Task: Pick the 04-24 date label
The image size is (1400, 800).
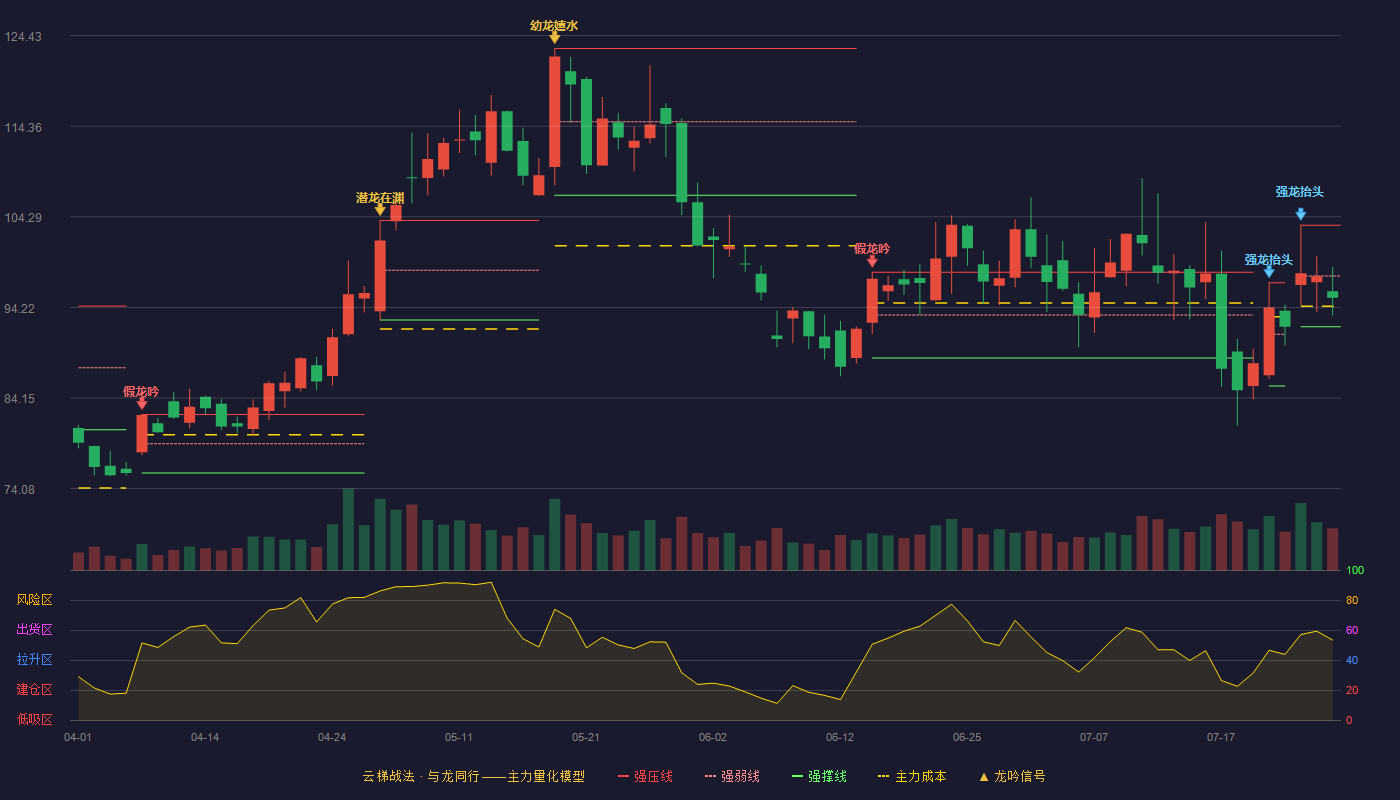Action: [x=332, y=737]
